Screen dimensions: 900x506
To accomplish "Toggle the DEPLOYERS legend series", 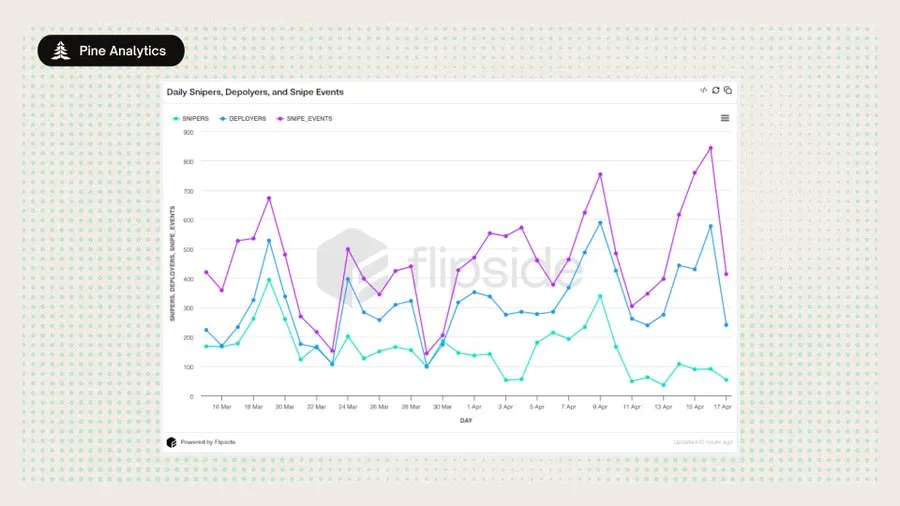I will click(243, 118).
